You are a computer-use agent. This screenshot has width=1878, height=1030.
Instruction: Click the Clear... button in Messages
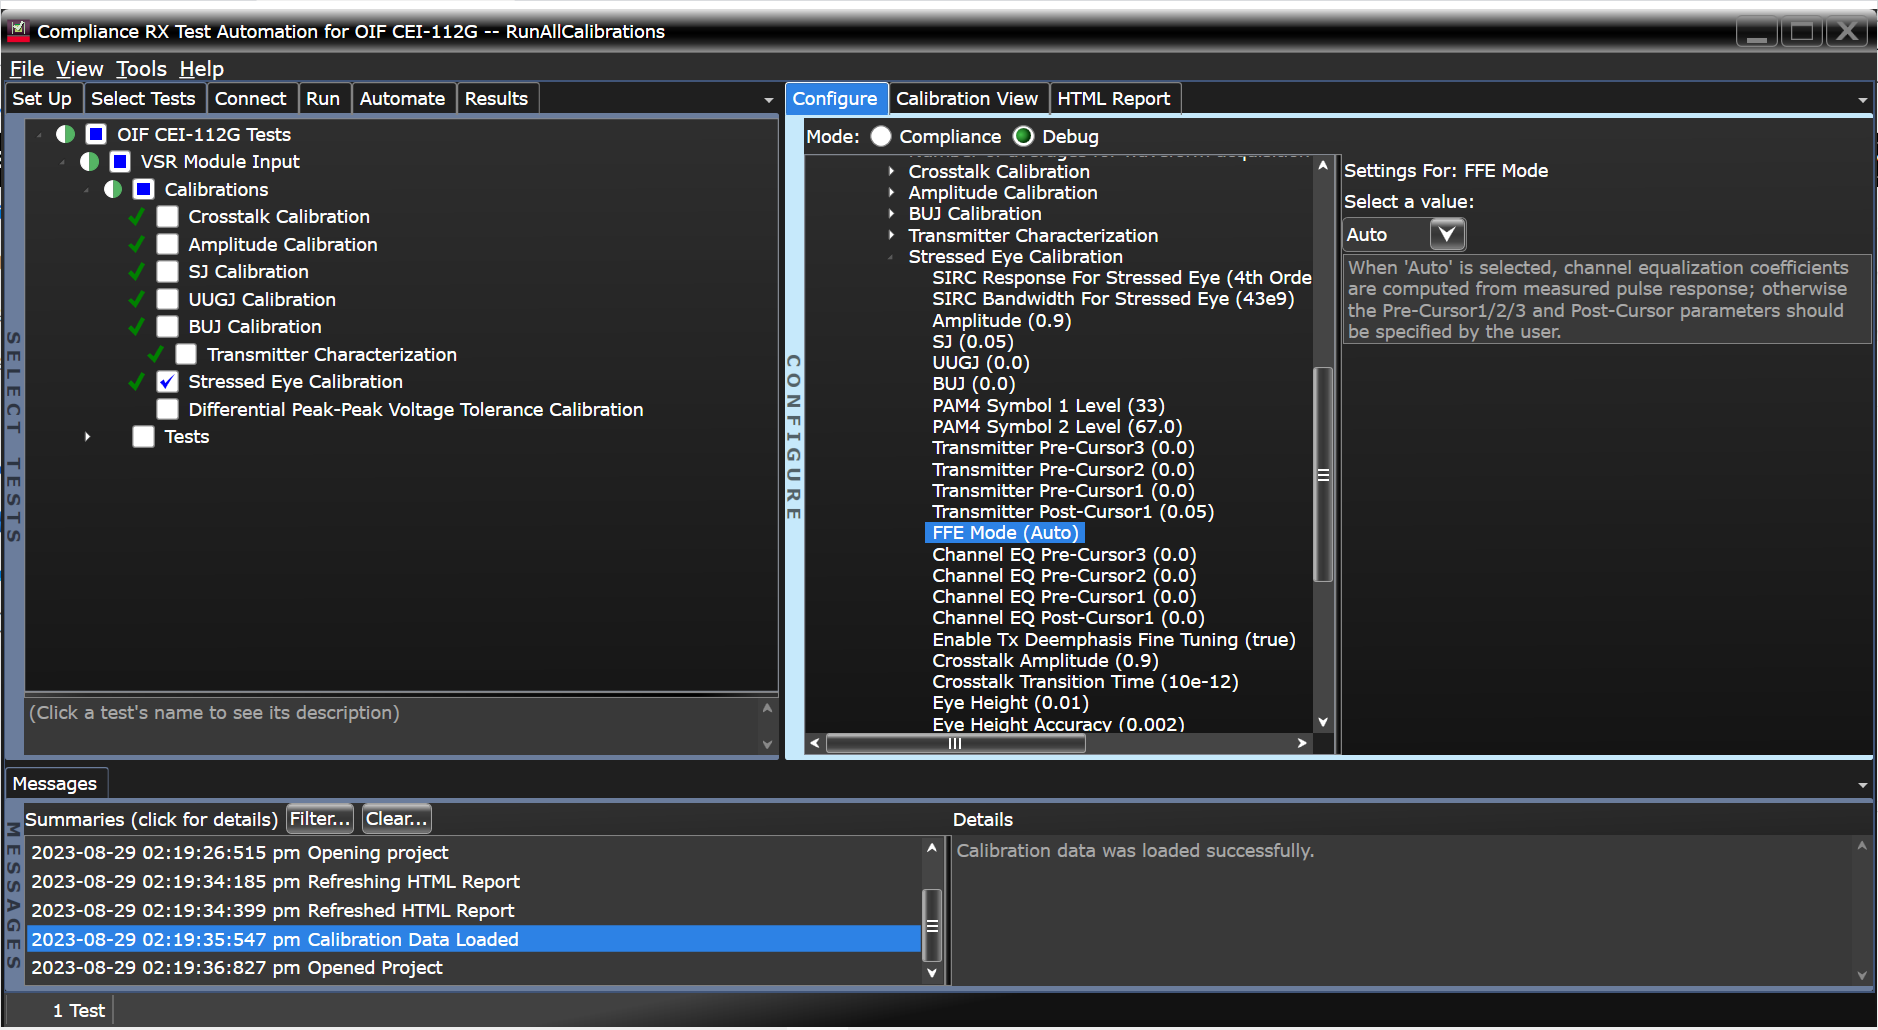click(396, 819)
